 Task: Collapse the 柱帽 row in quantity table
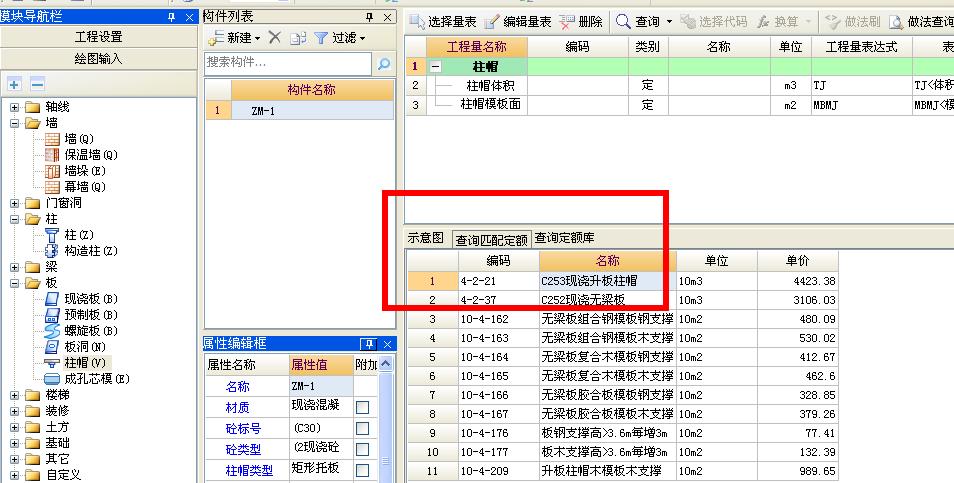pyautogui.click(x=436, y=66)
